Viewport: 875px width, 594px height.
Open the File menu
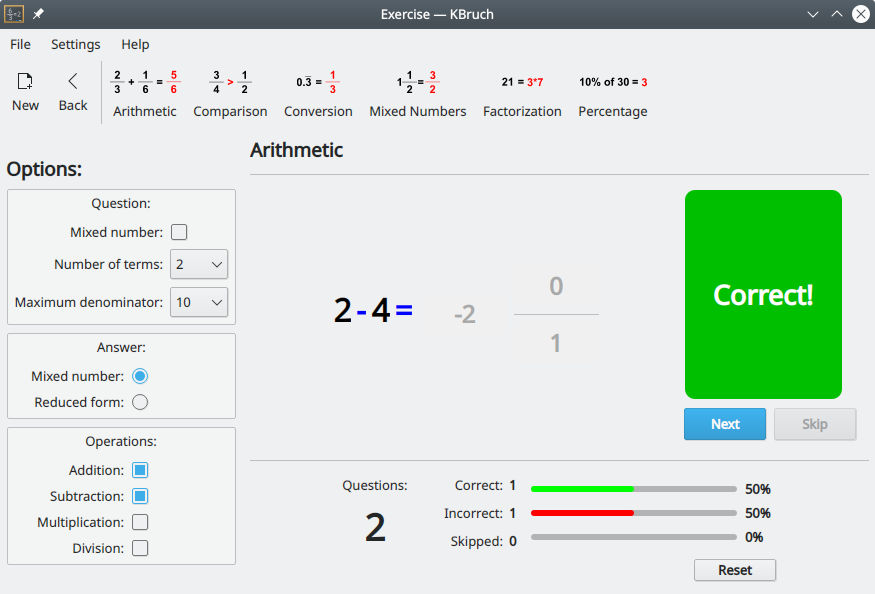click(20, 44)
